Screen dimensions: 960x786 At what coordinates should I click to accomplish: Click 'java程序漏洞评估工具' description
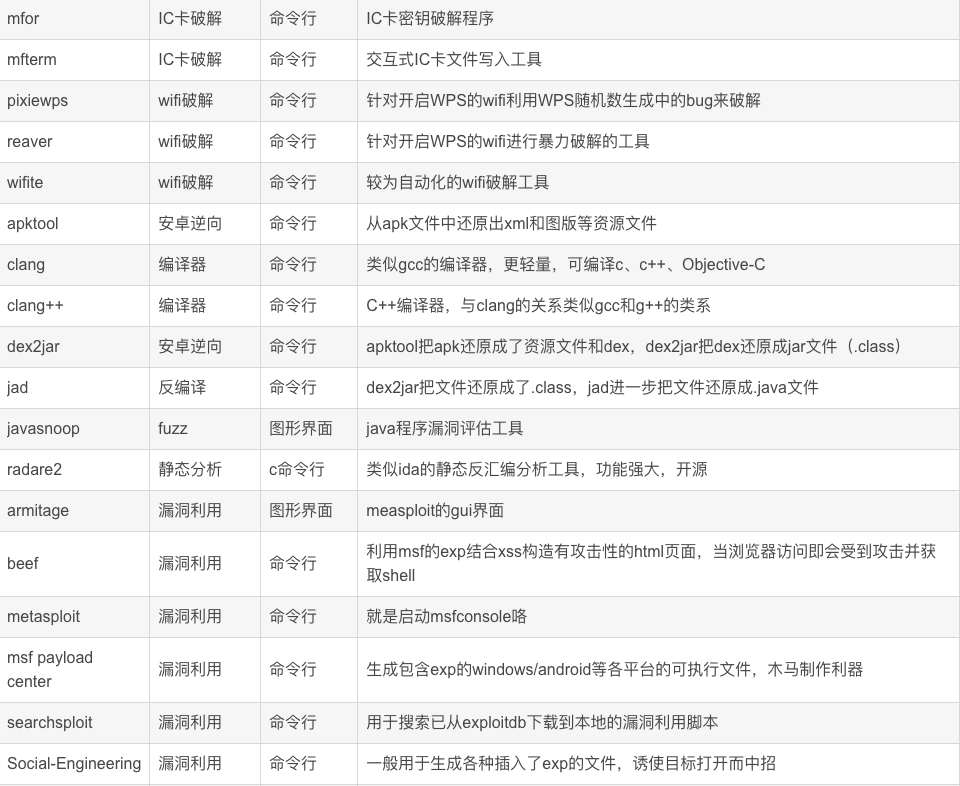pos(444,429)
